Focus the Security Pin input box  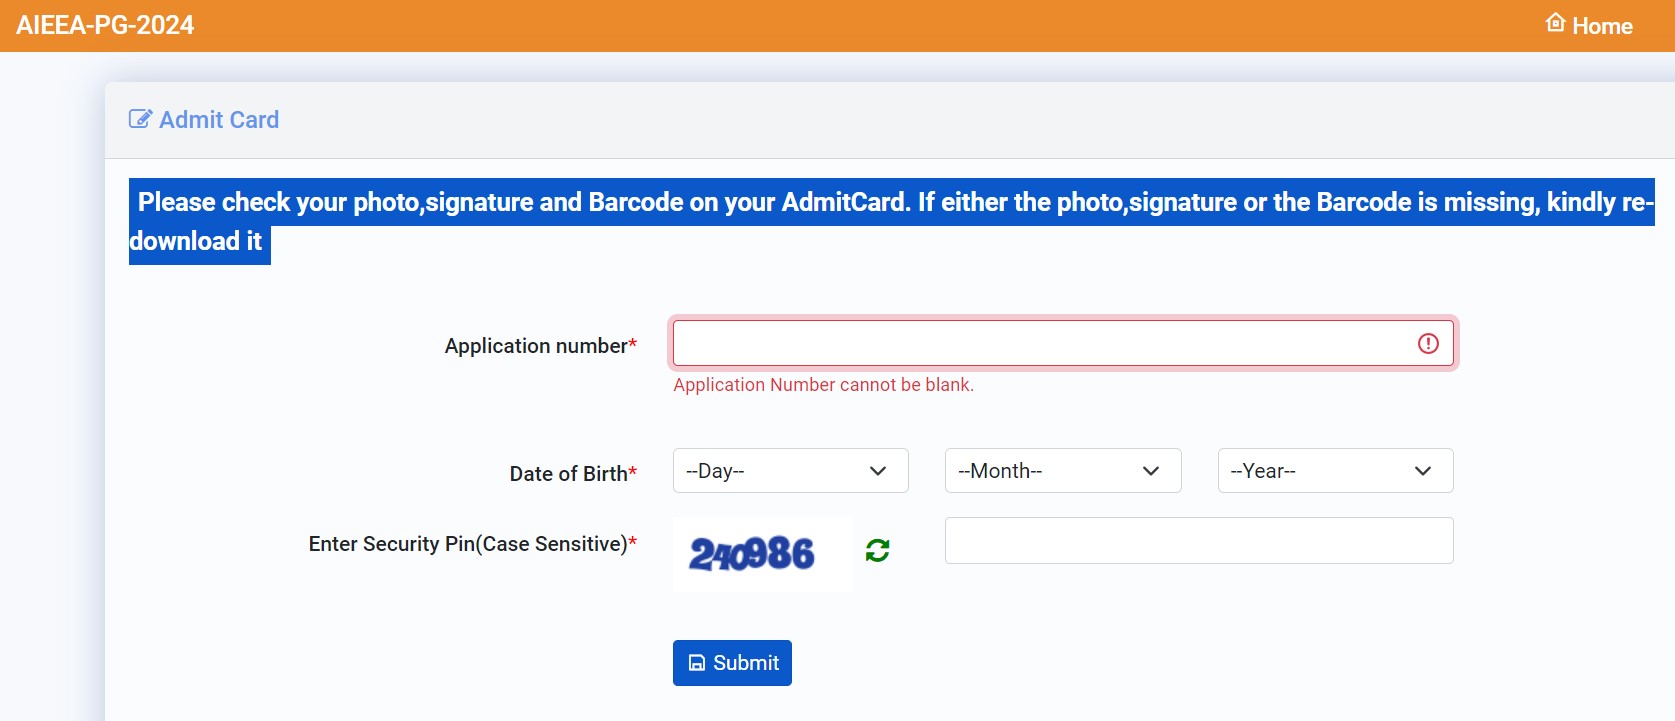tap(1199, 540)
